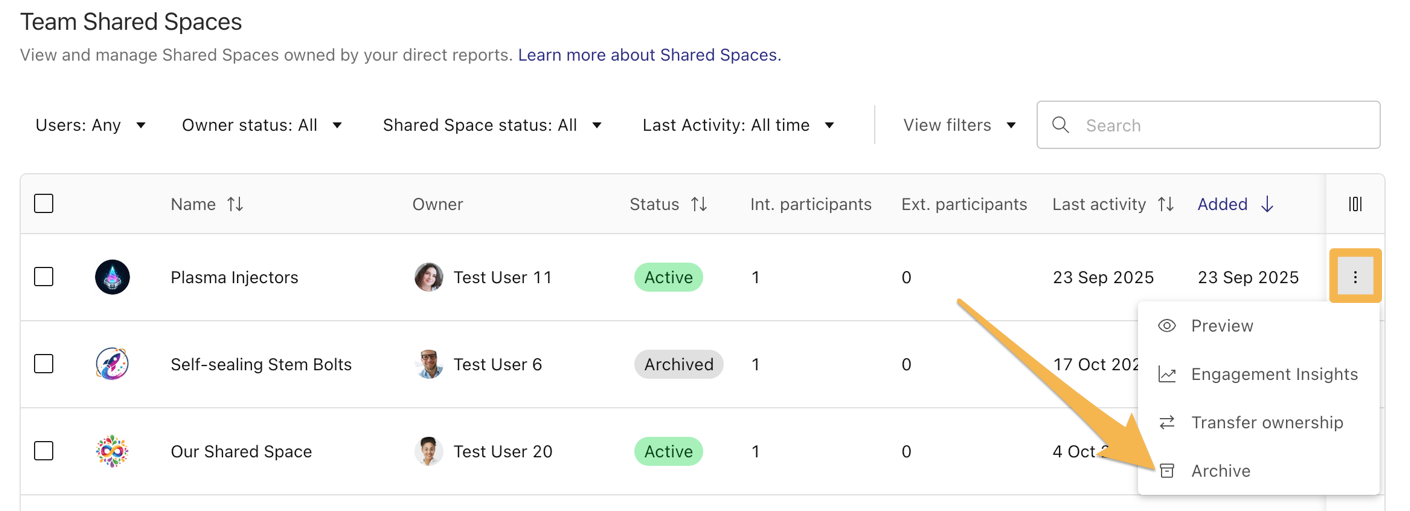
Task: Click the column settings icon in table header
Action: pyautogui.click(x=1355, y=204)
